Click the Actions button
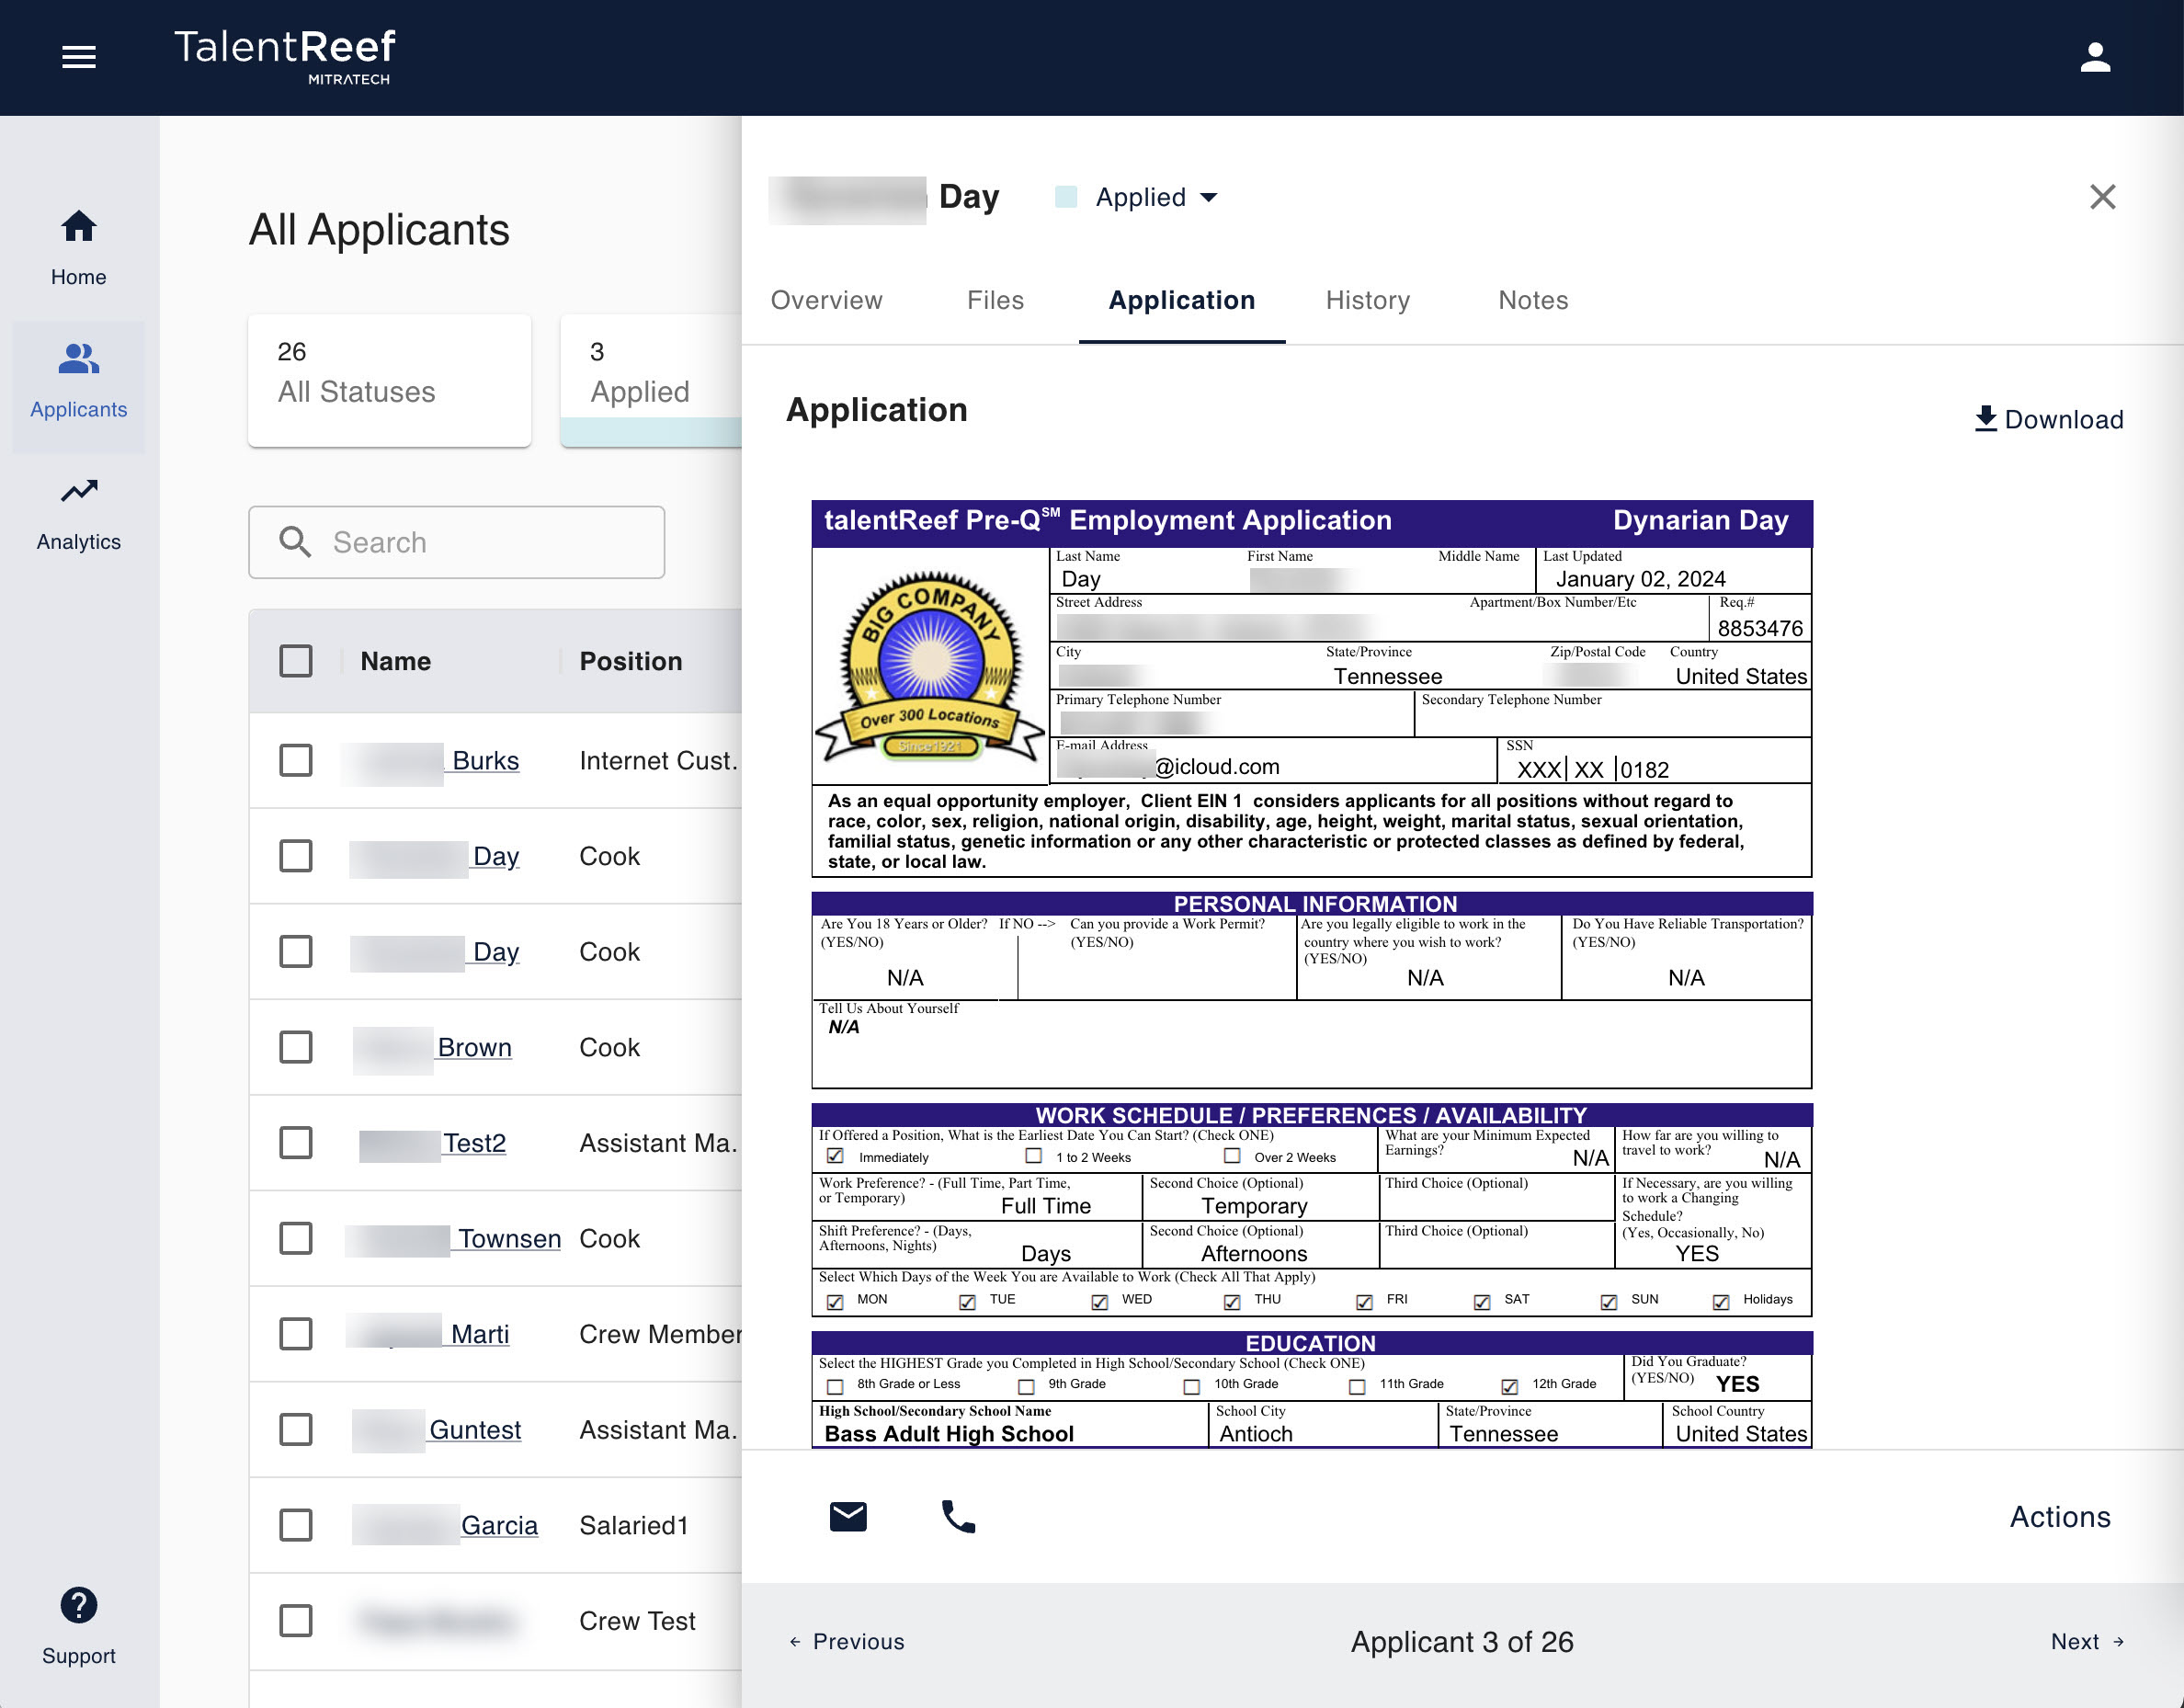 pyautogui.click(x=2058, y=1517)
